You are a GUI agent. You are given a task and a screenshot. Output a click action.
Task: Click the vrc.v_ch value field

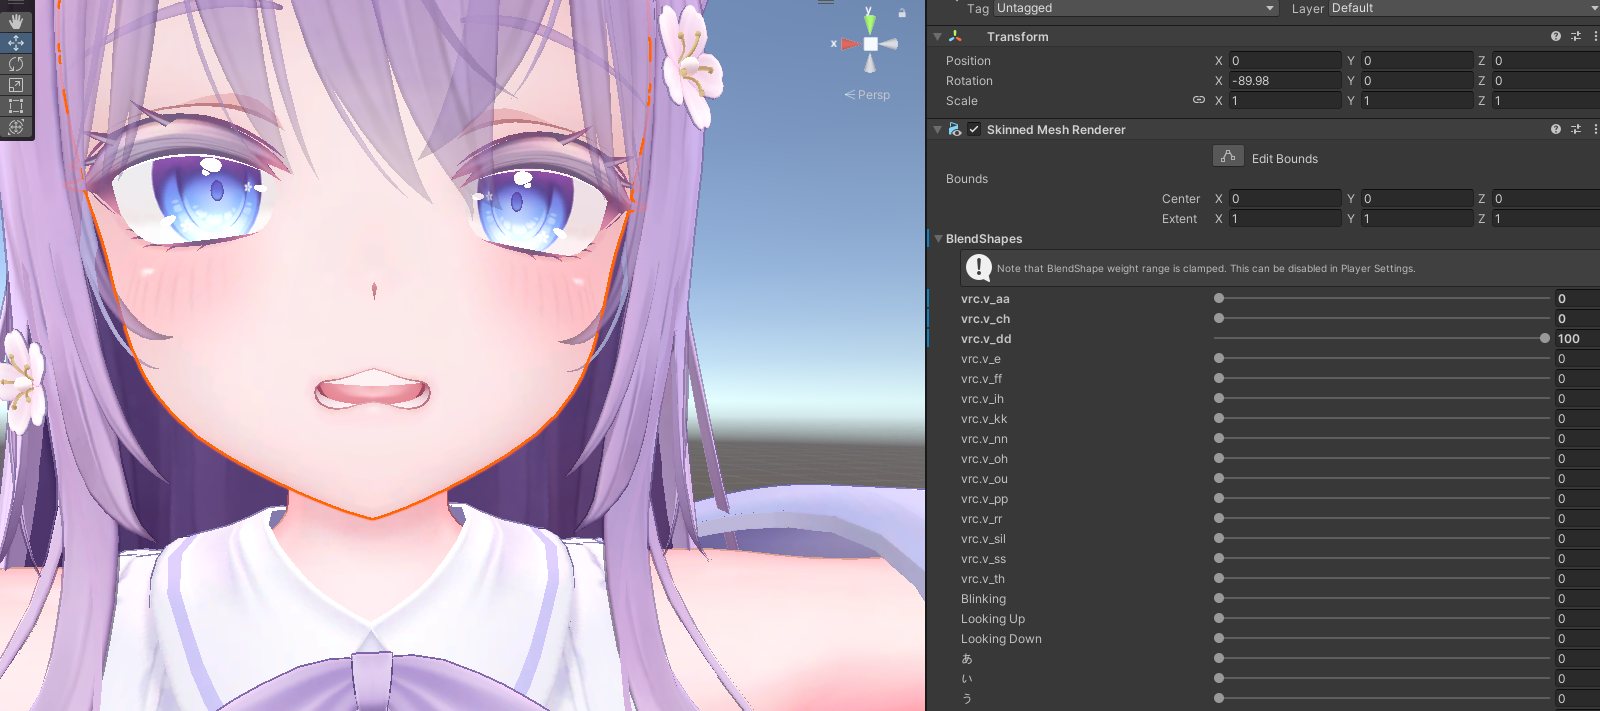1577,318
